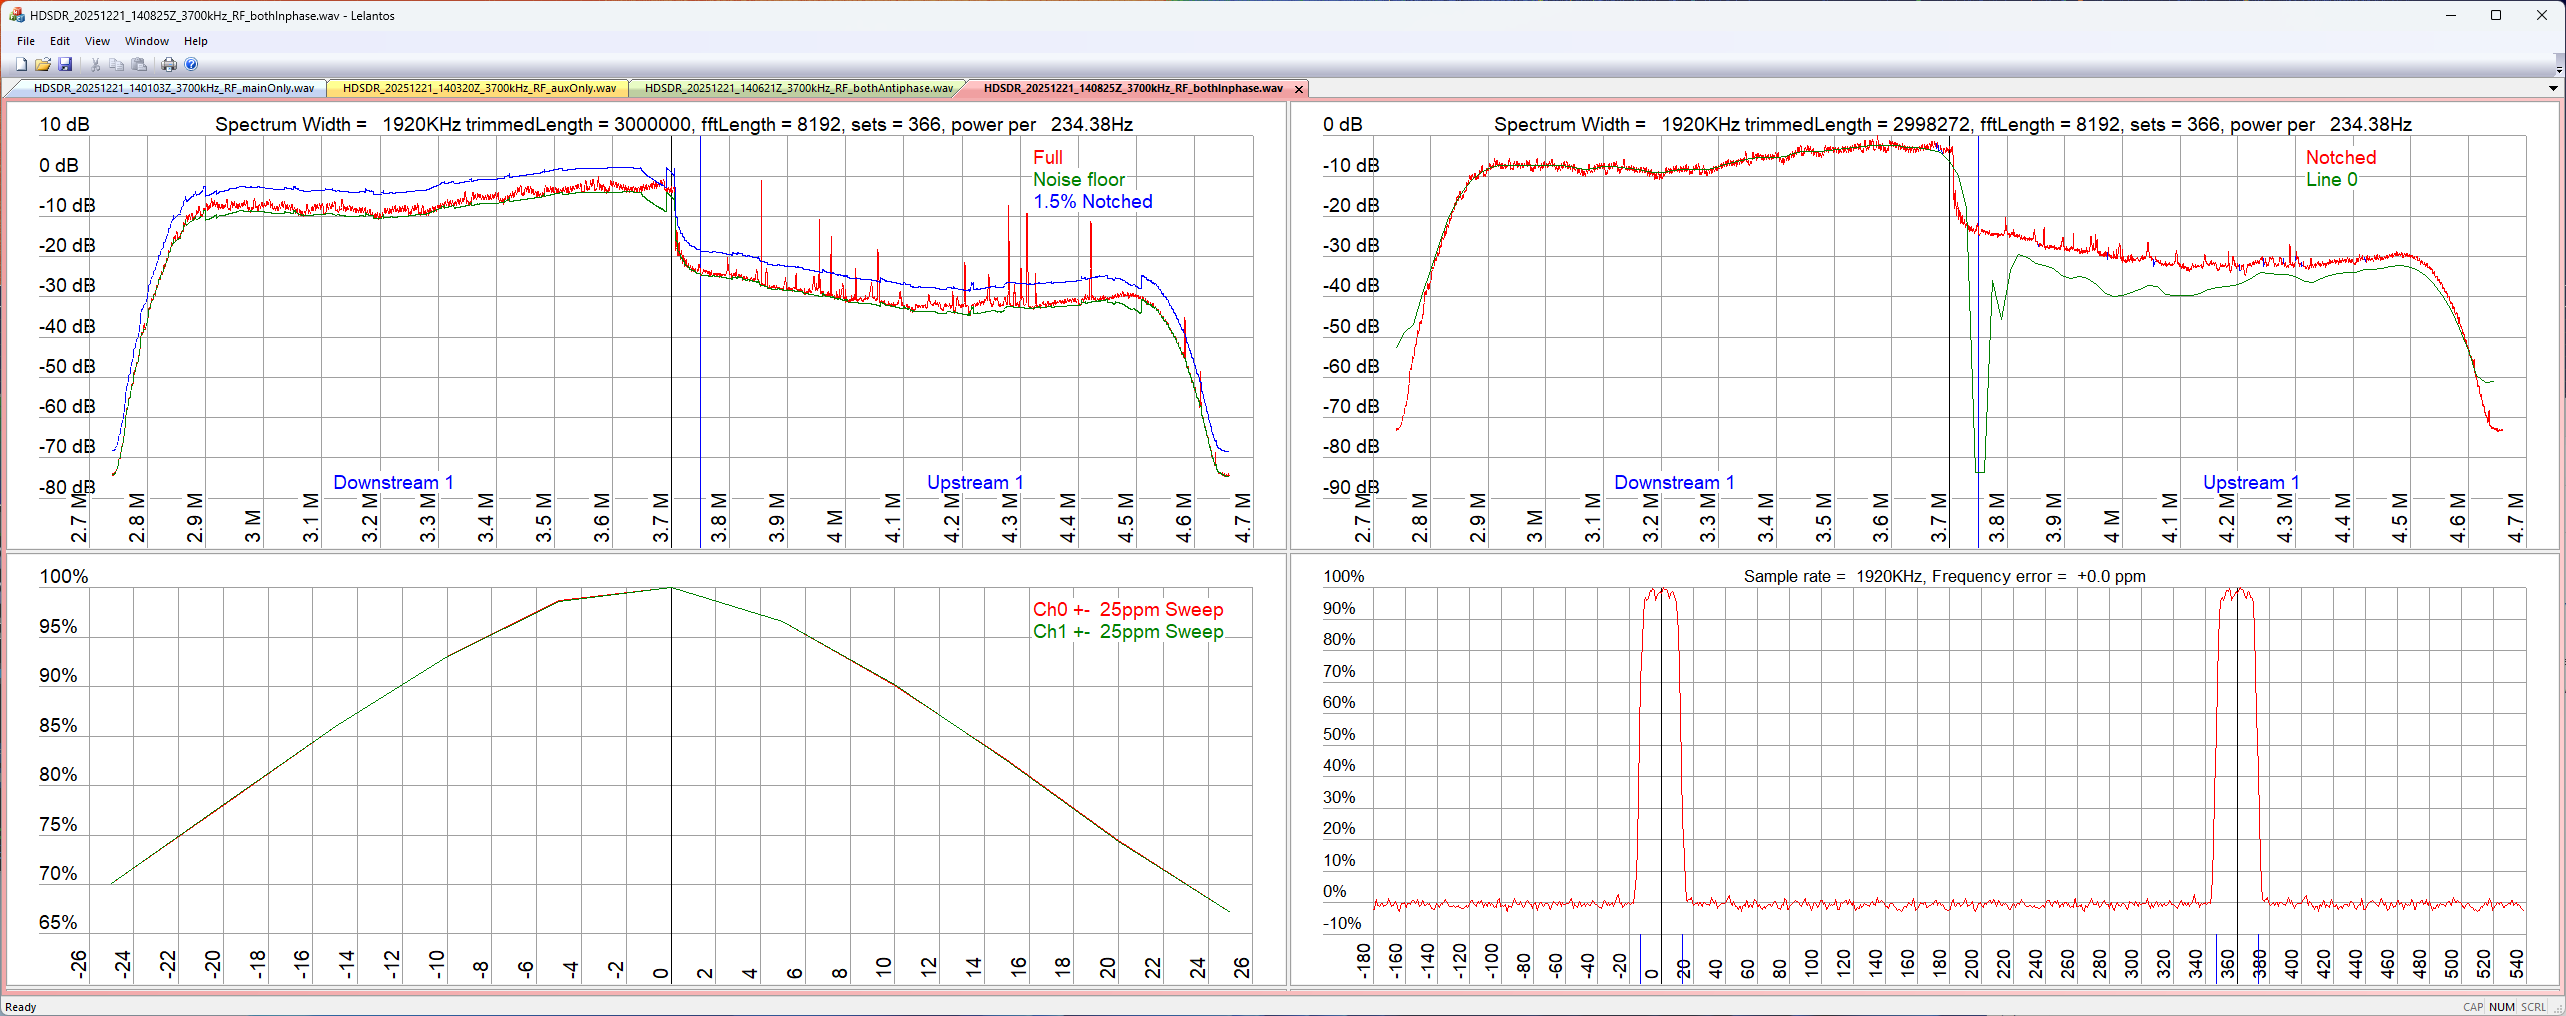
Task: Click the Open folder toolbar icon
Action: click(43, 65)
